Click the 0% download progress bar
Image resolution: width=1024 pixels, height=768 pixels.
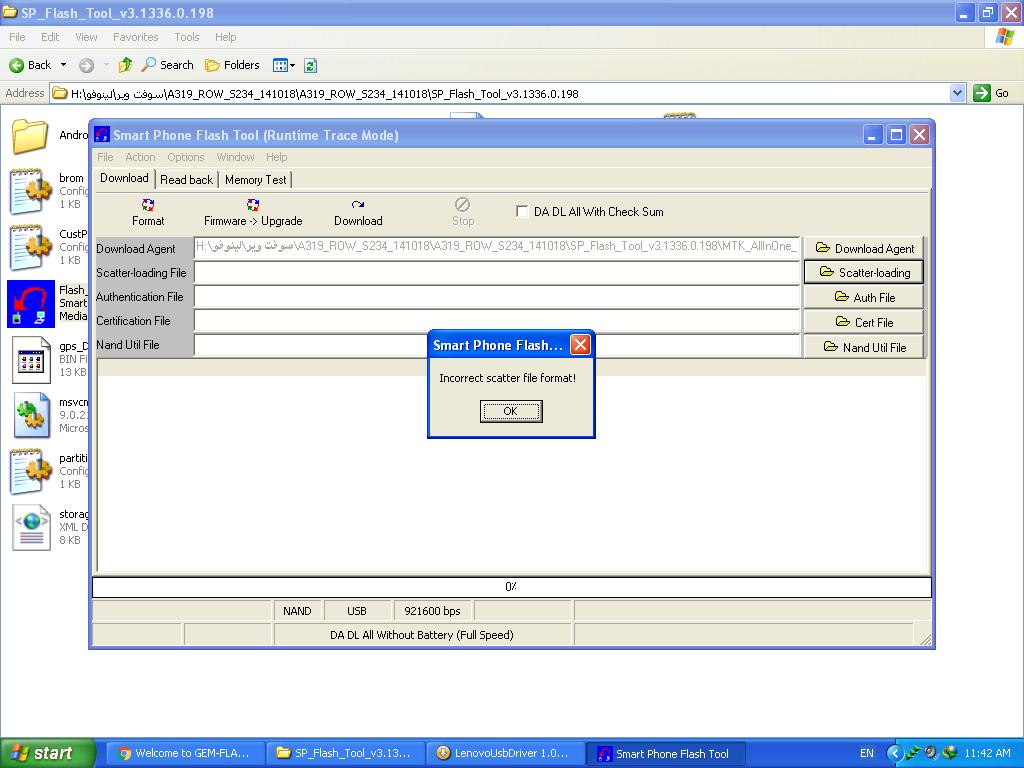511,587
